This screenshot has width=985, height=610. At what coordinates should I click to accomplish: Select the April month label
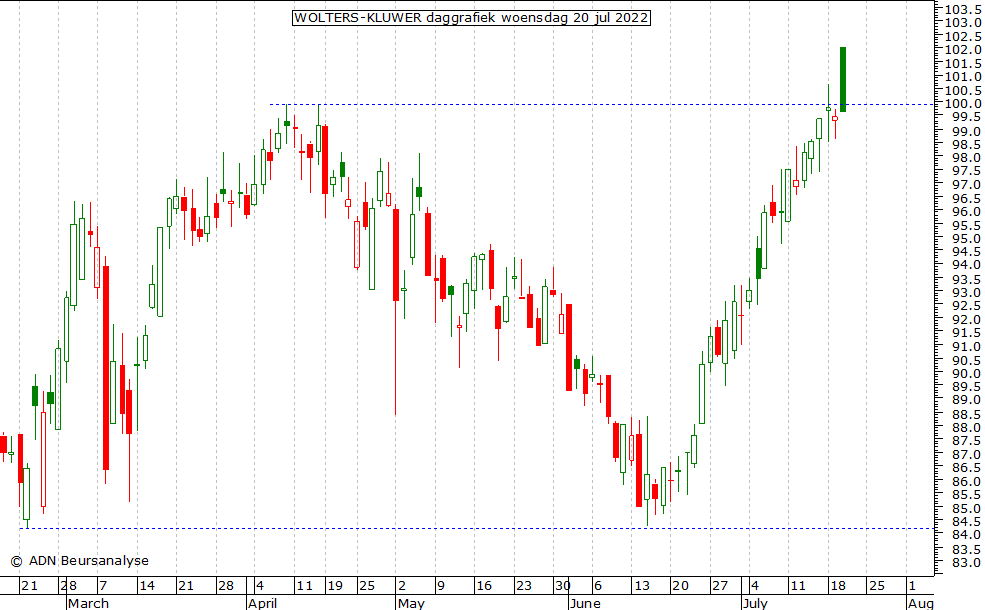263,603
